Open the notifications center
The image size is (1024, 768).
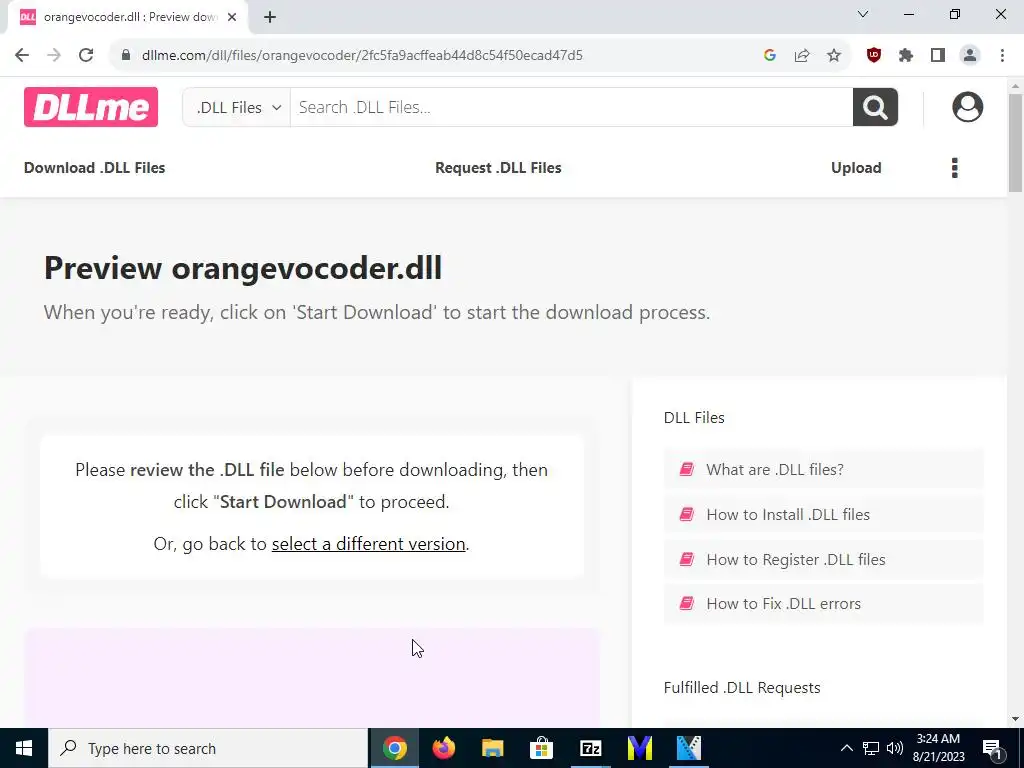pyautogui.click(x=992, y=748)
